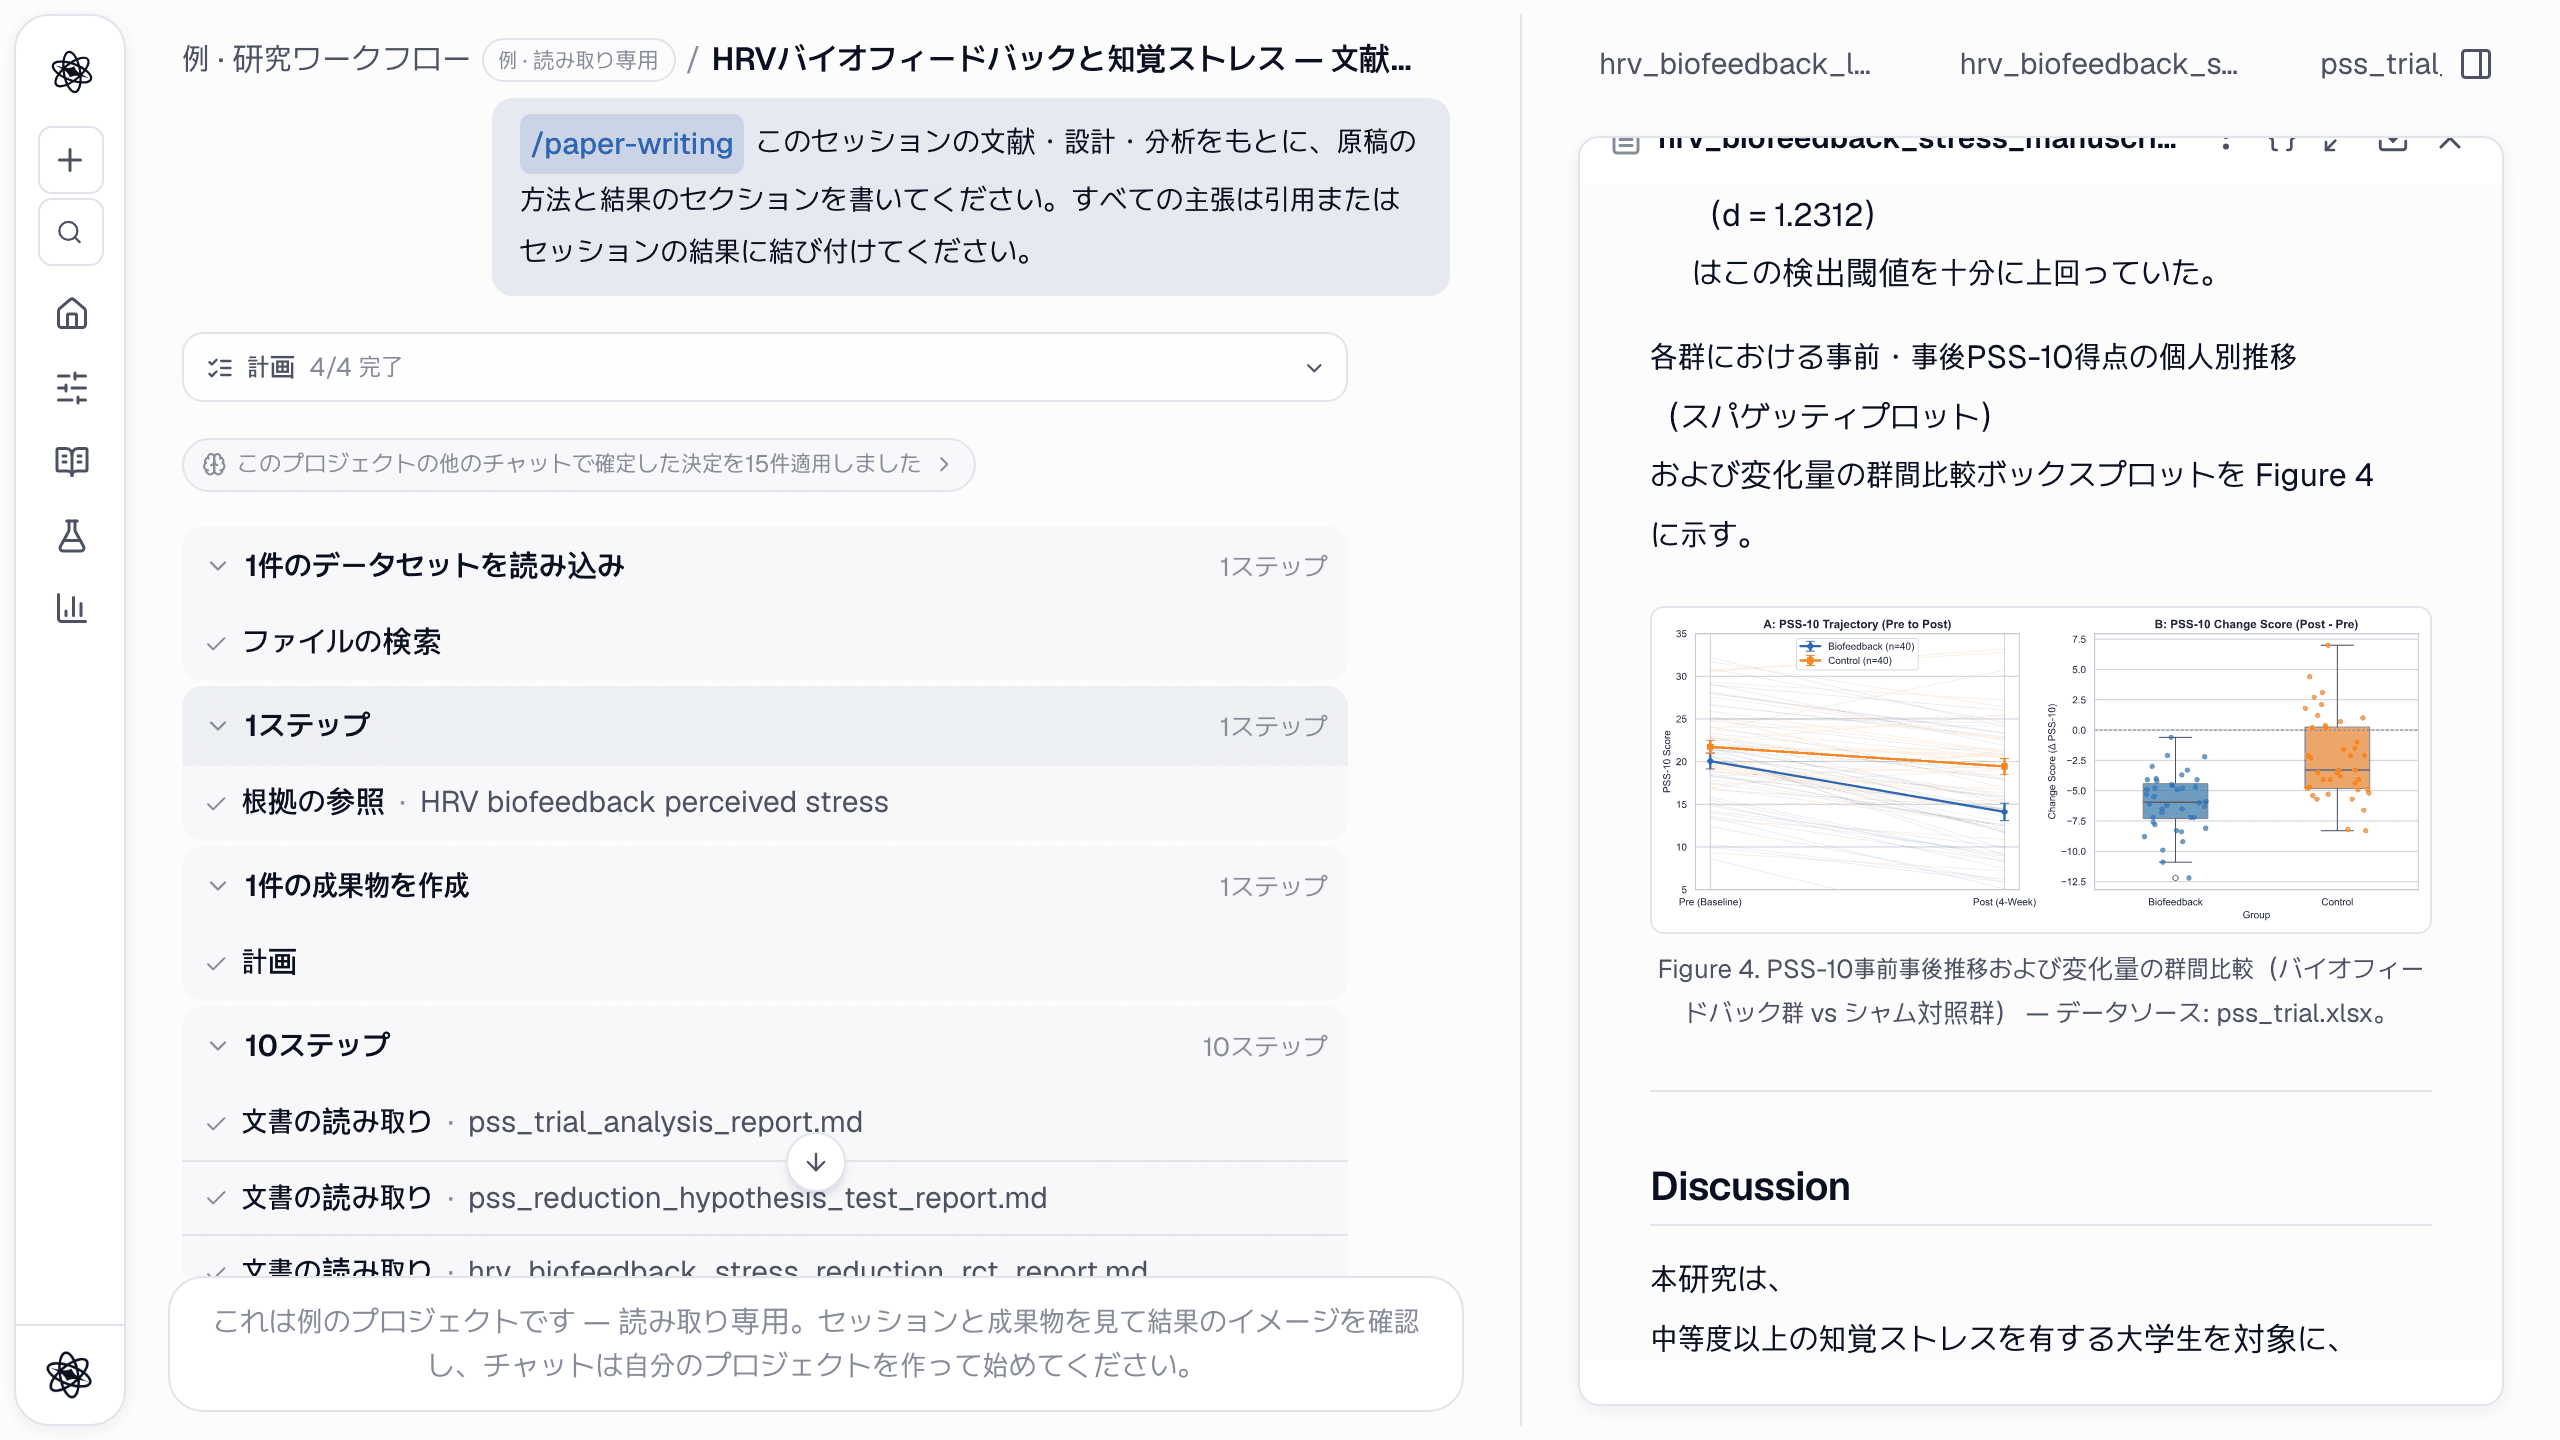
Task: Click the atom logo at sidebar top
Action: coord(71,72)
